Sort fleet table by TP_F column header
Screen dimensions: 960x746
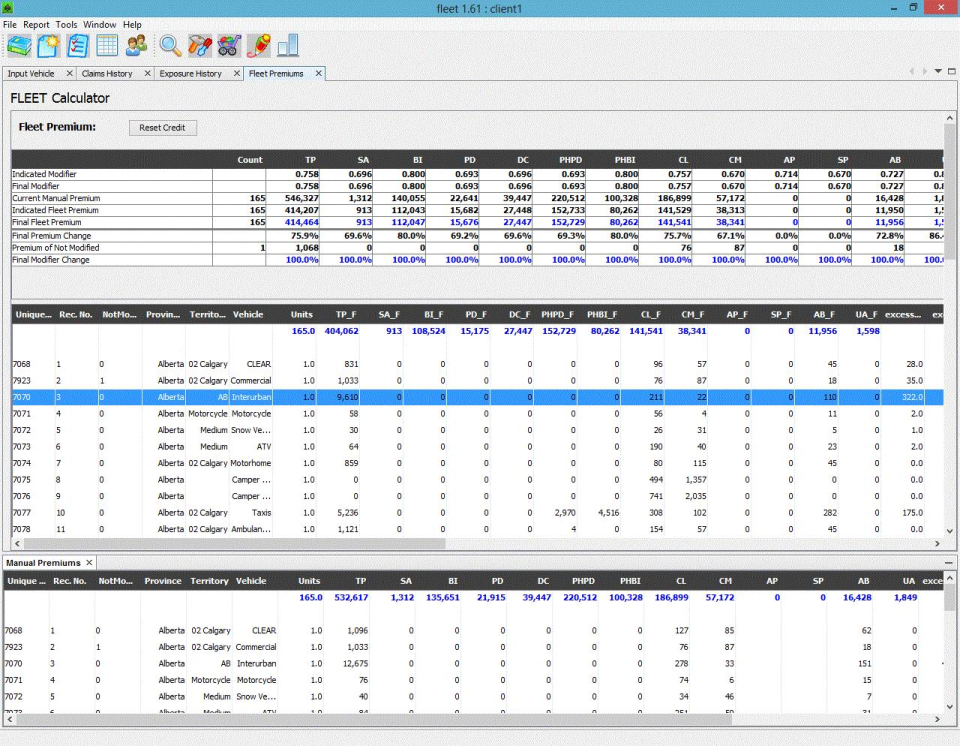[x=346, y=314]
